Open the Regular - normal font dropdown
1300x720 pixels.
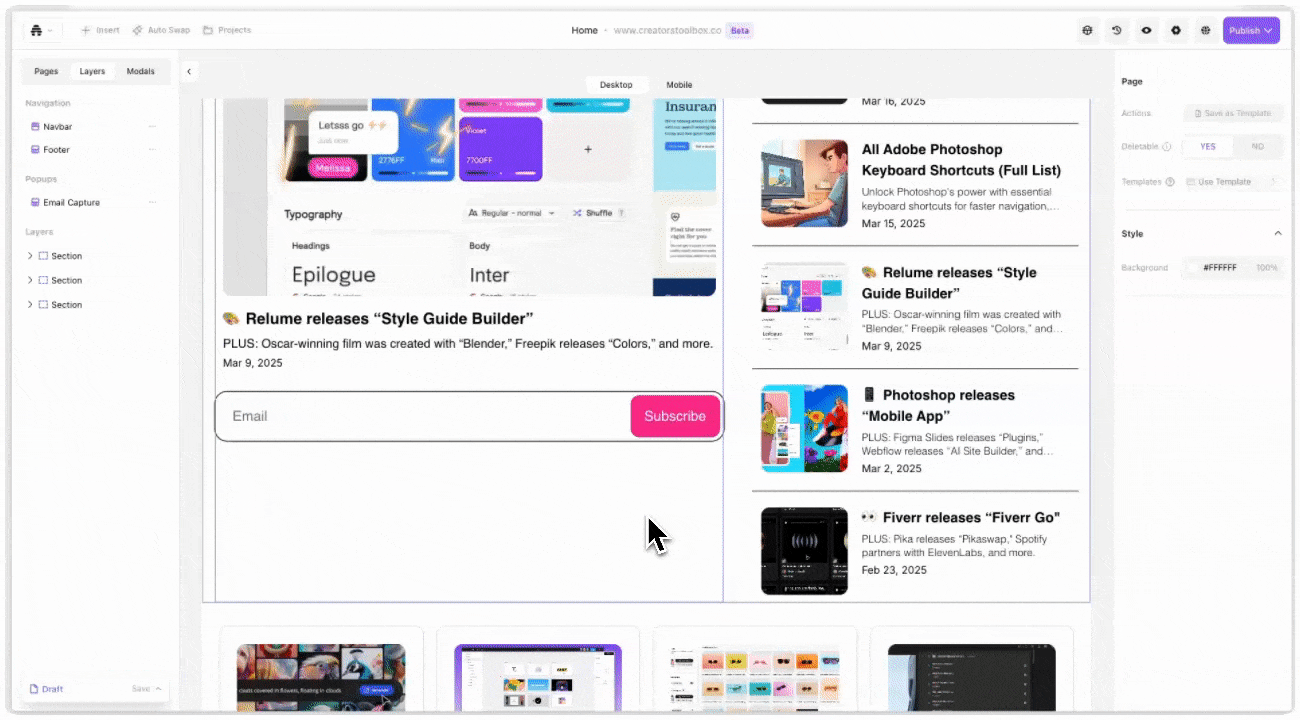512,213
